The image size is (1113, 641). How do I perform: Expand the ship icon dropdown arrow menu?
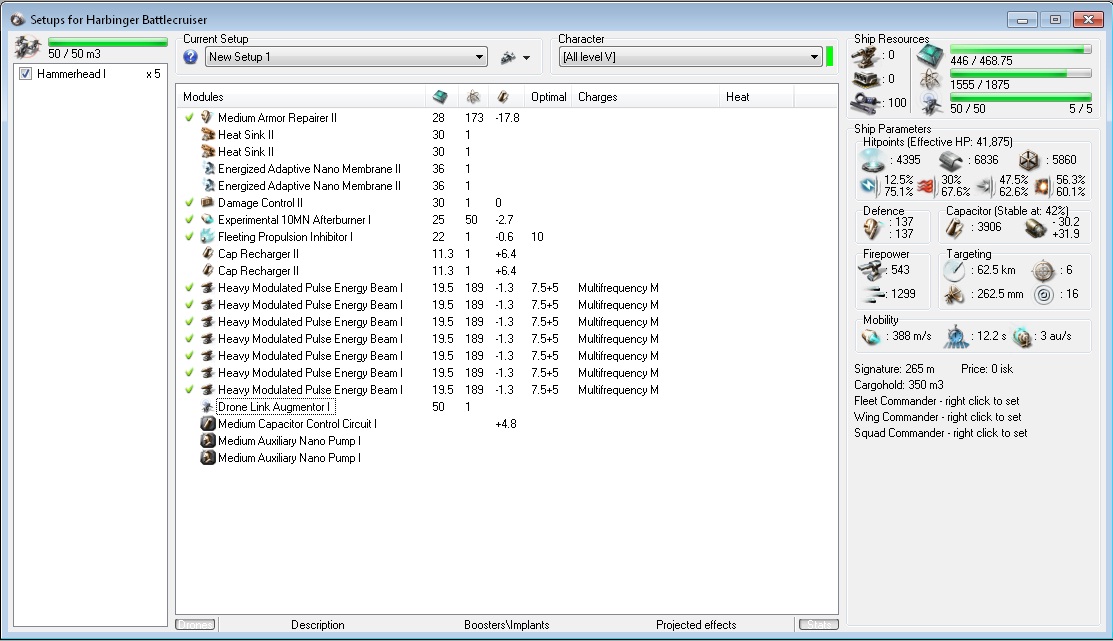coord(526,58)
